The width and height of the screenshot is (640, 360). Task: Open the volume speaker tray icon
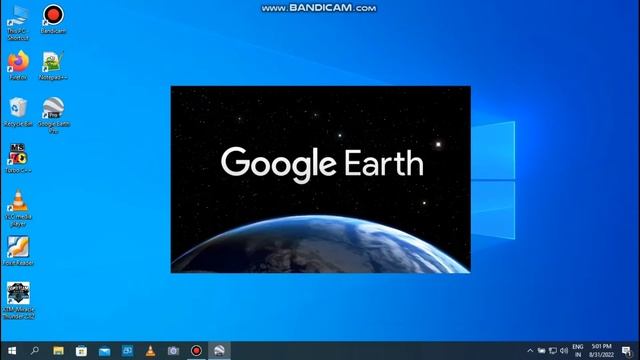point(564,351)
